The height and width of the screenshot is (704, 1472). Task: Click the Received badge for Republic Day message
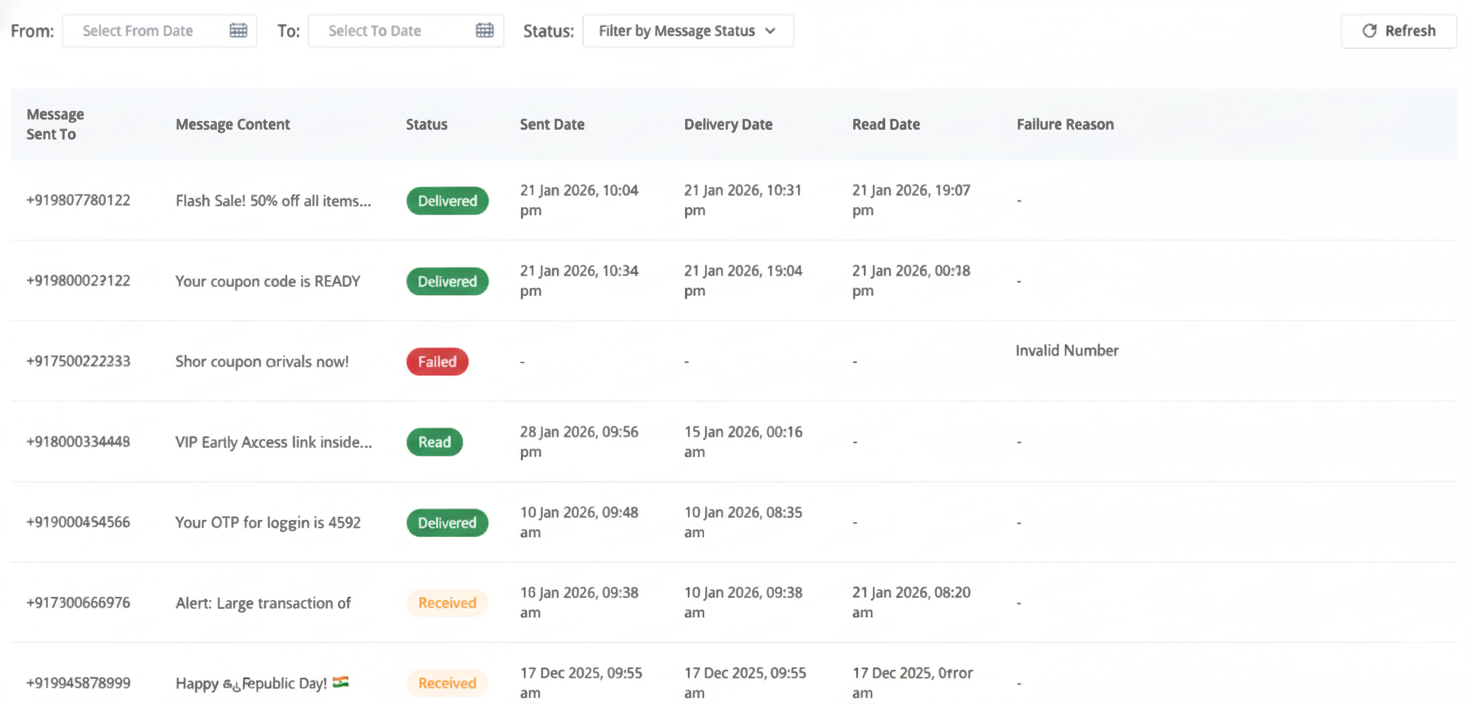447,684
